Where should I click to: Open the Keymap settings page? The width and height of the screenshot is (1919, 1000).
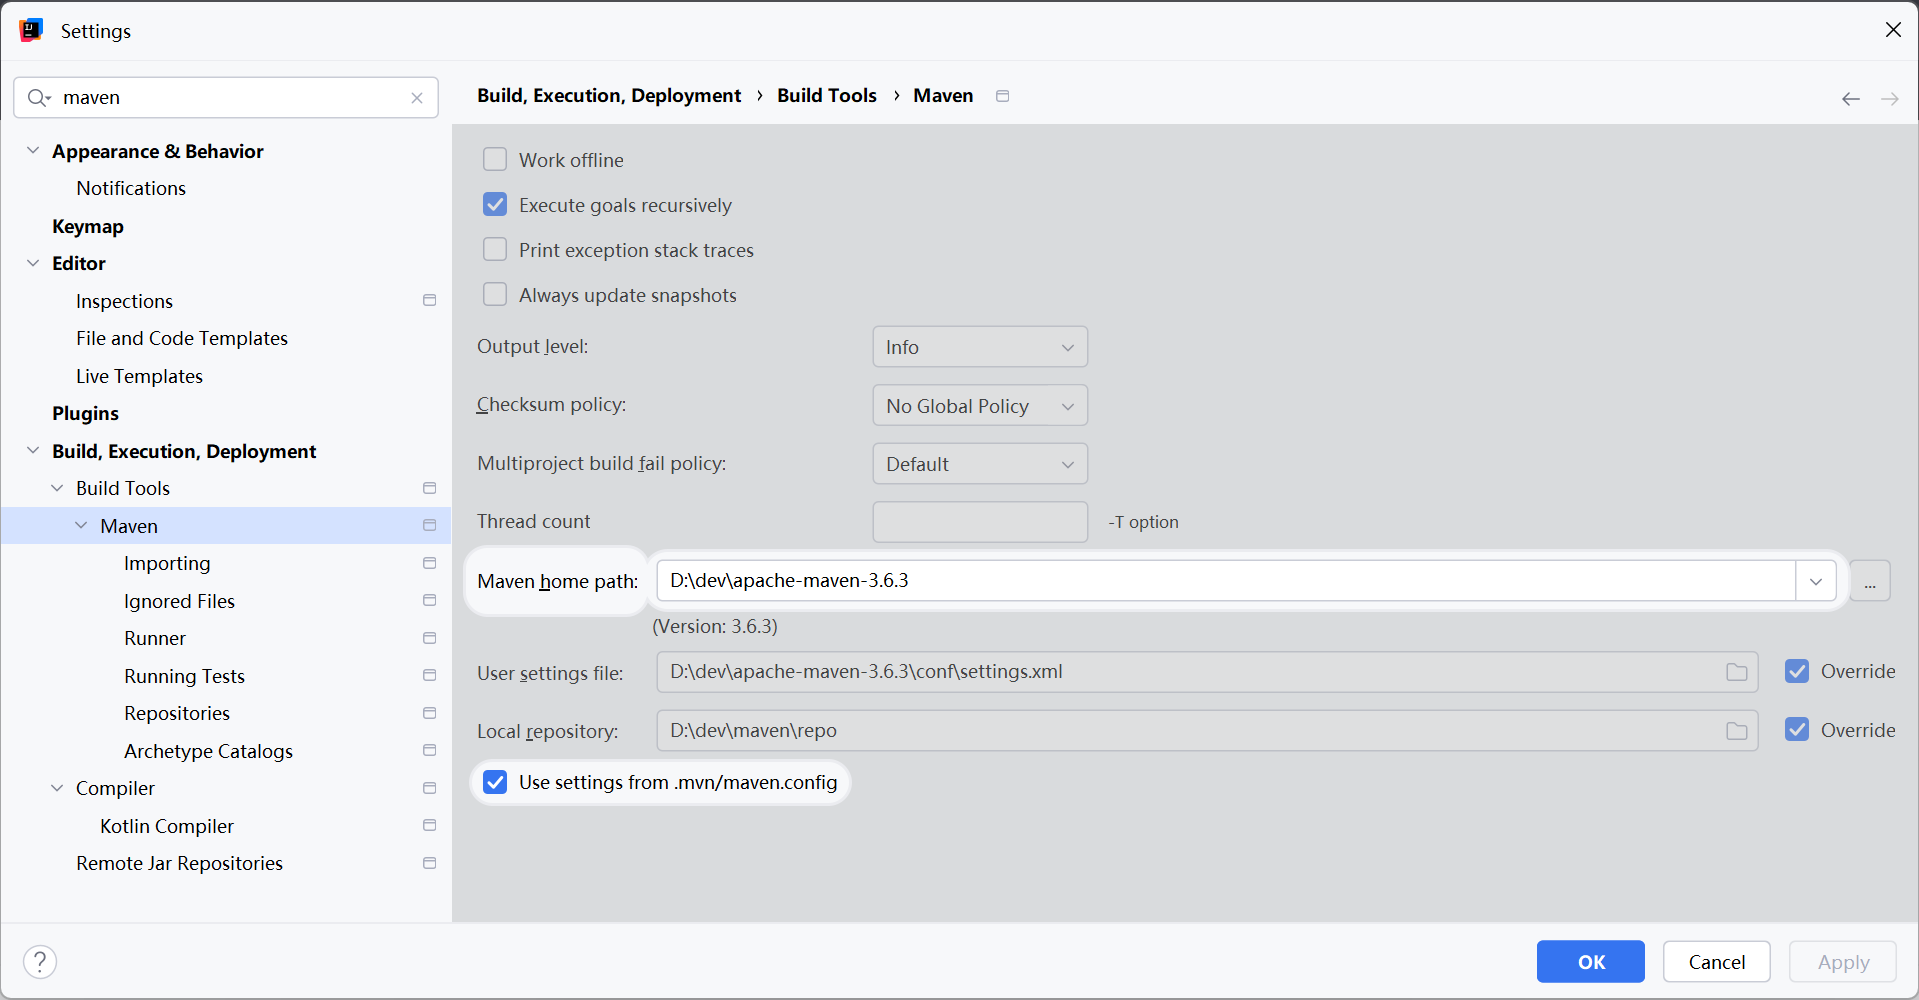pyautogui.click(x=88, y=226)
